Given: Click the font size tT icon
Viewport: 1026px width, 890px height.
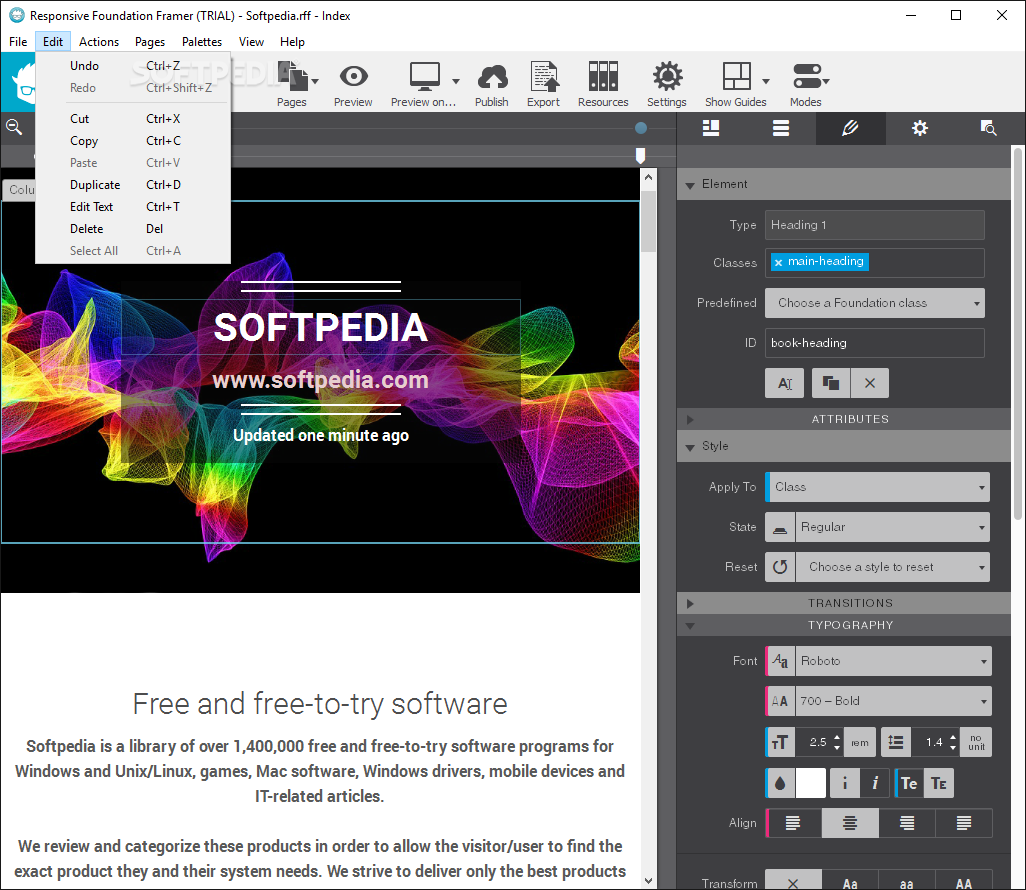Looking at the screenshot, I should [x=780, y=742].
